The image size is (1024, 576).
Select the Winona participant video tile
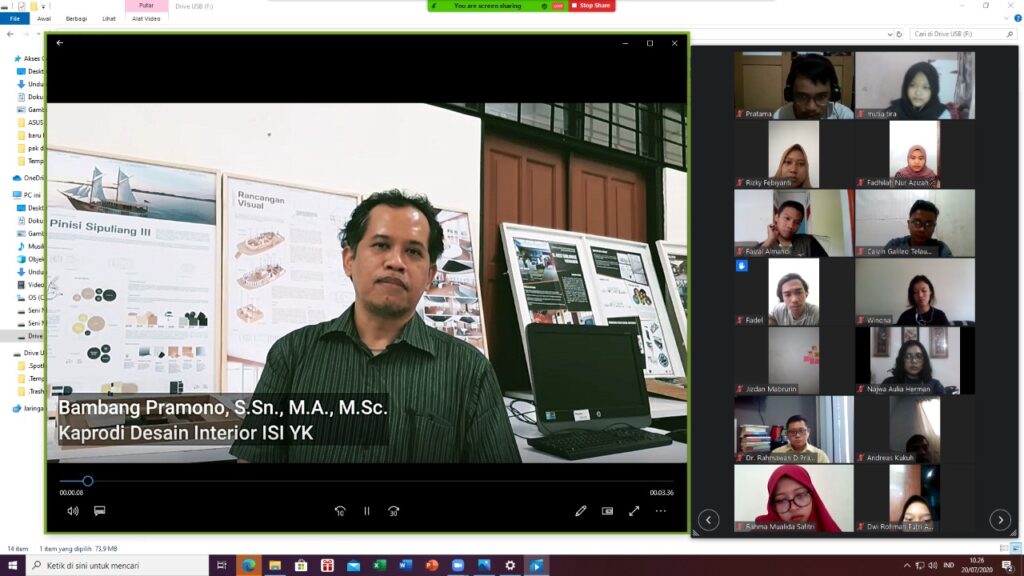915,292
